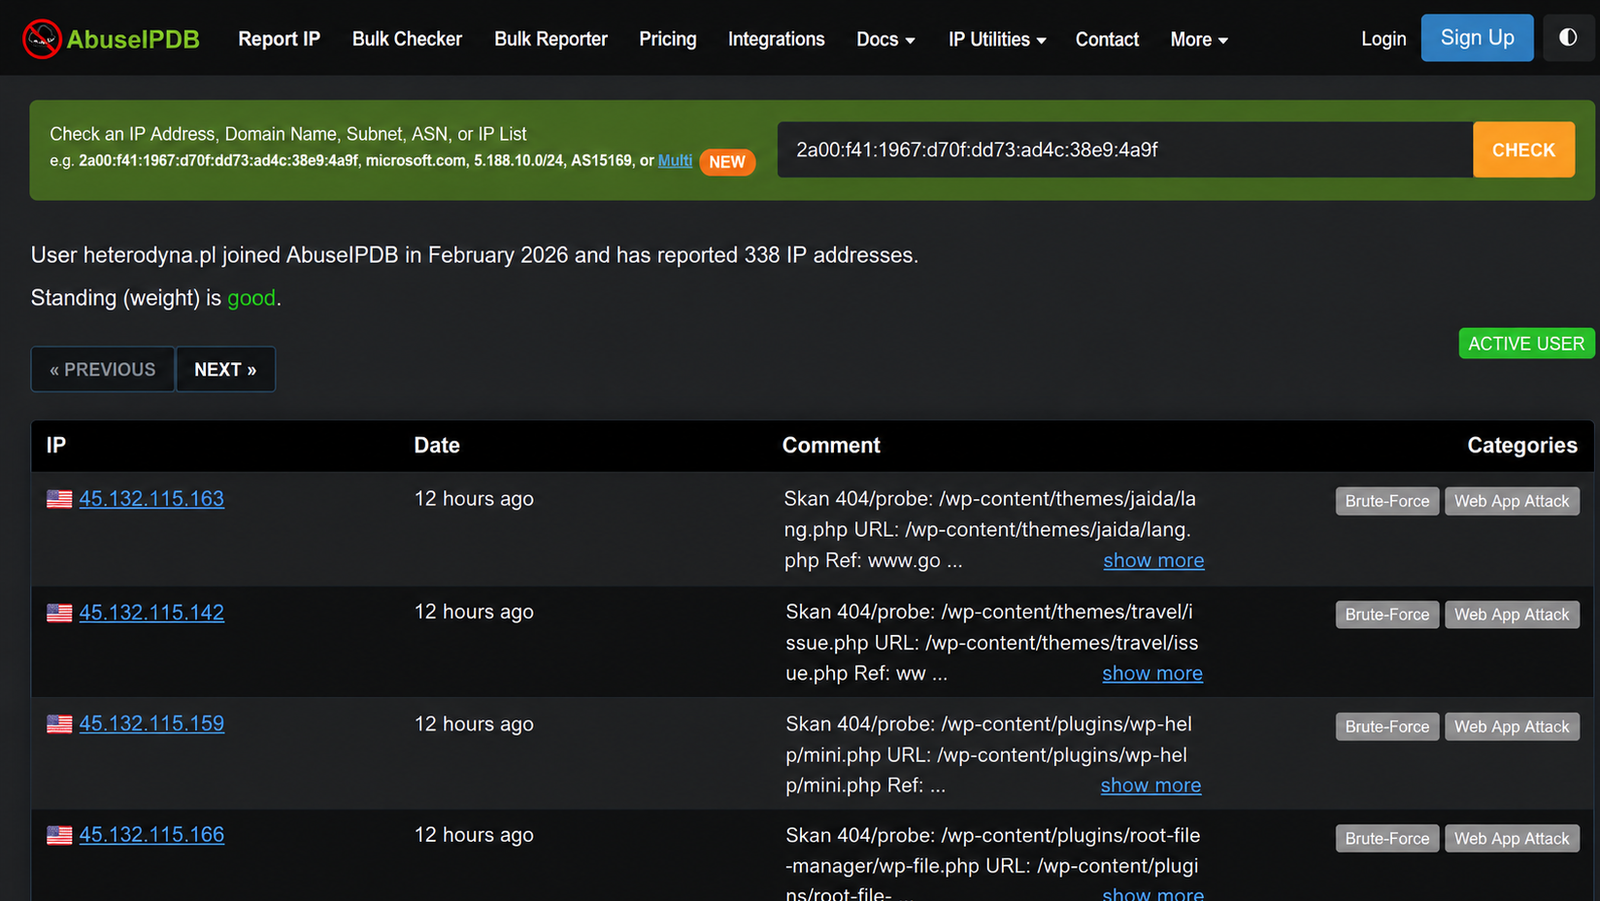Click Brute-Force tag in 45.132.115.163 row
This screenshot has height=901, width=1600.
click(x=1387, y=501)
